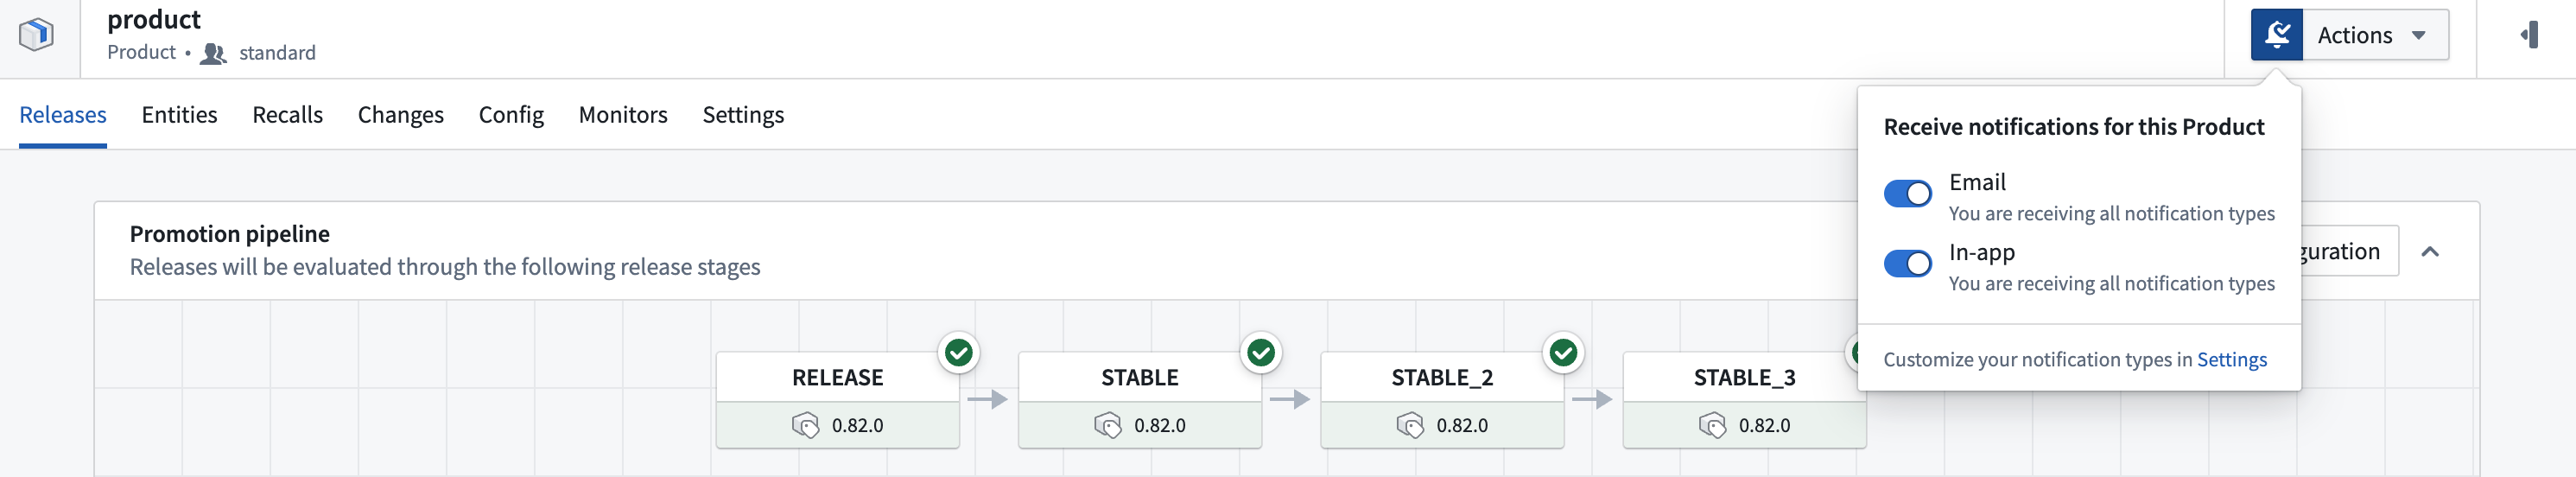Click the notification bell icon button

coord(2277,35)
